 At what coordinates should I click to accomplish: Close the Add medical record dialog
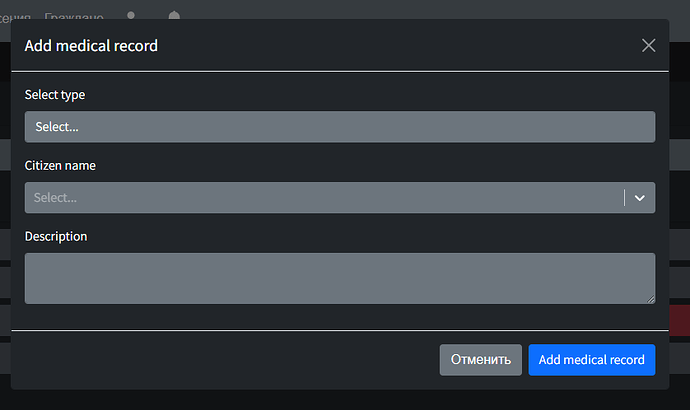(648, 45)
